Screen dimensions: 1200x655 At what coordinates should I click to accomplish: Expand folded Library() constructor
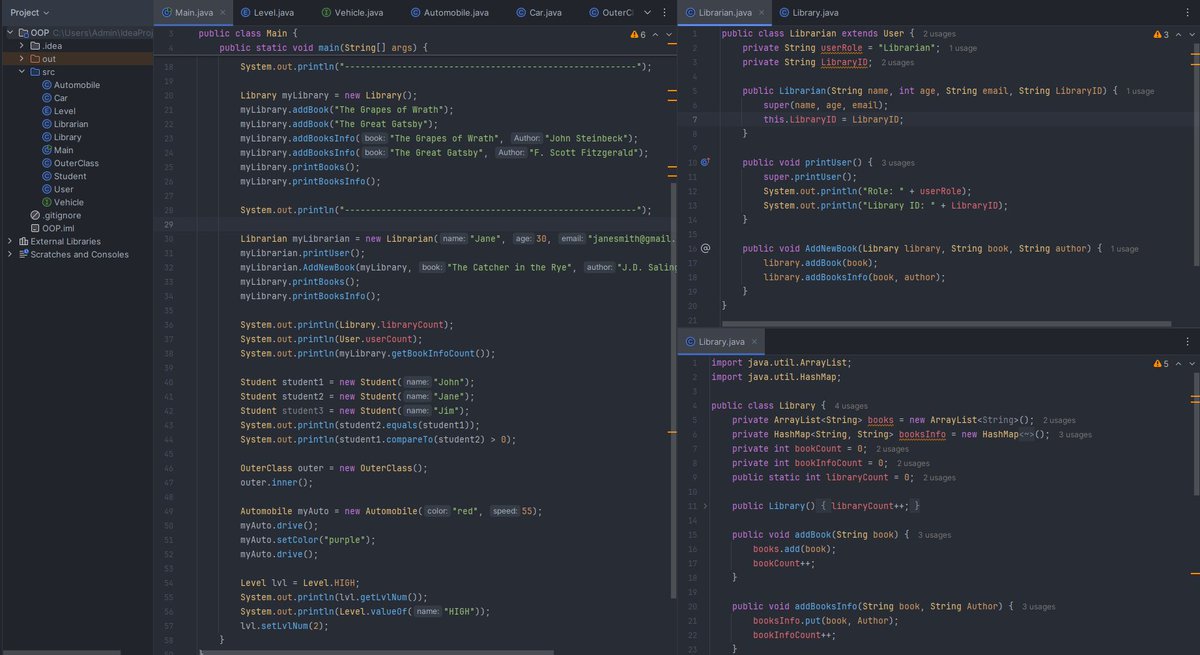(704, 507)
